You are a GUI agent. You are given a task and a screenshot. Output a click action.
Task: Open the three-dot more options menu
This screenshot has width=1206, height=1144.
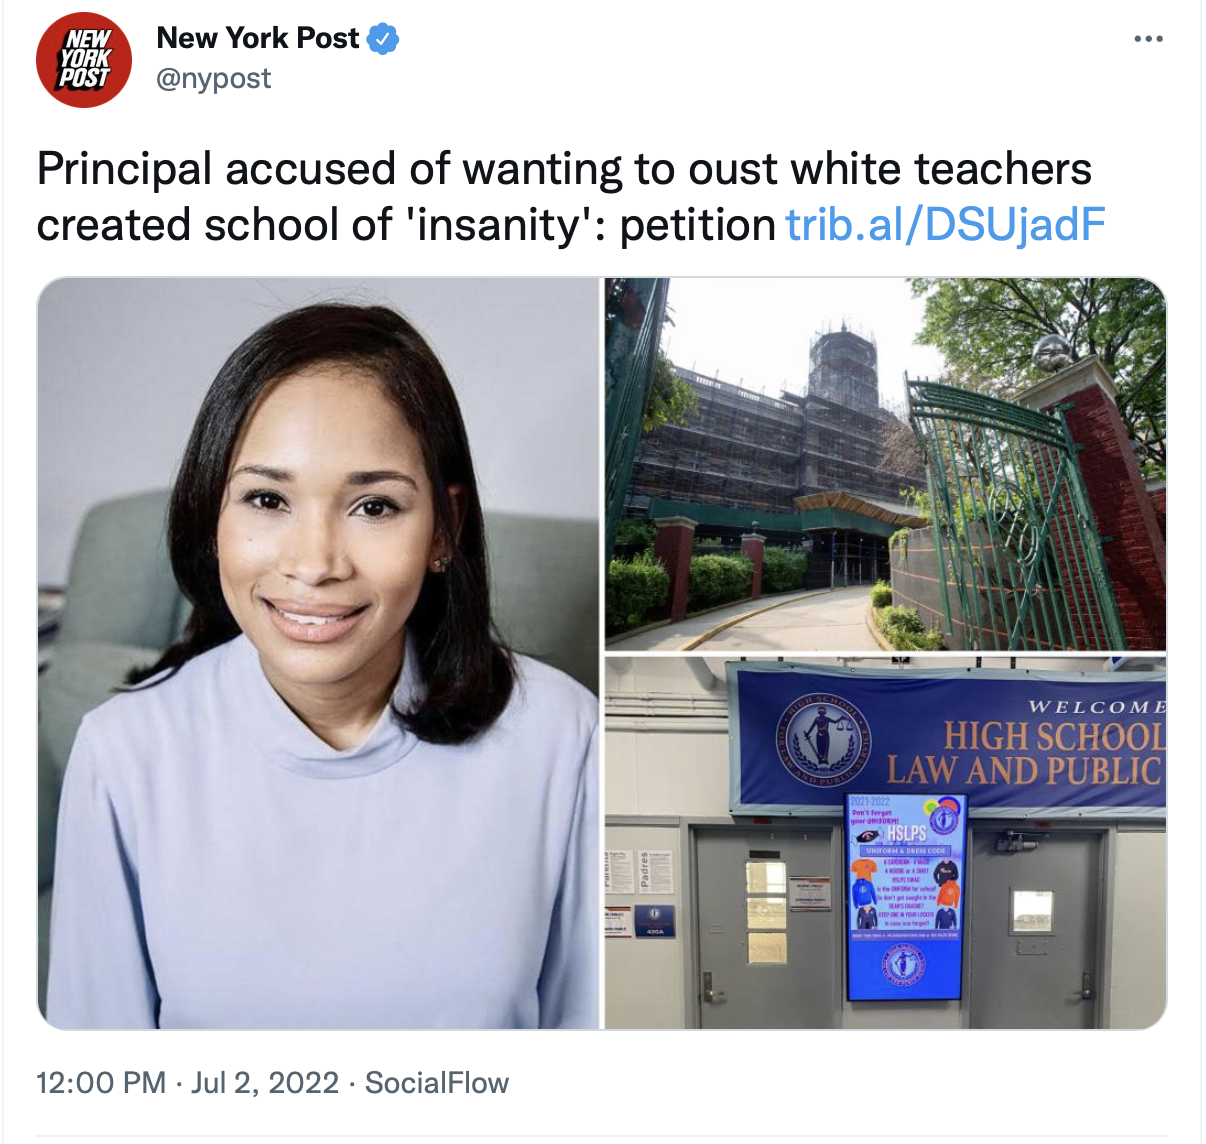pos(1149,39)
